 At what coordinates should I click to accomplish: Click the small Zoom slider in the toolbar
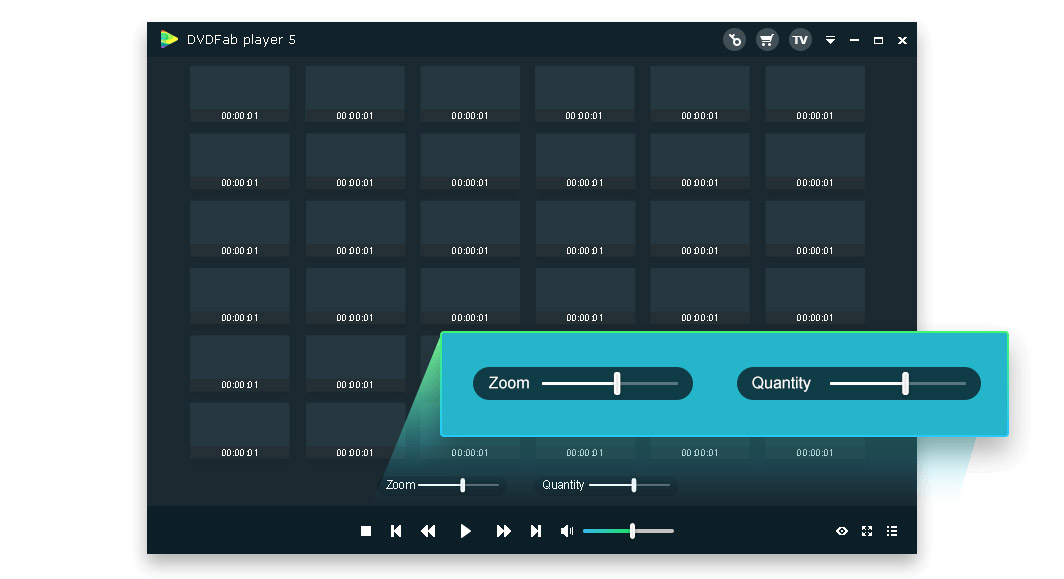tap(459, 485)
